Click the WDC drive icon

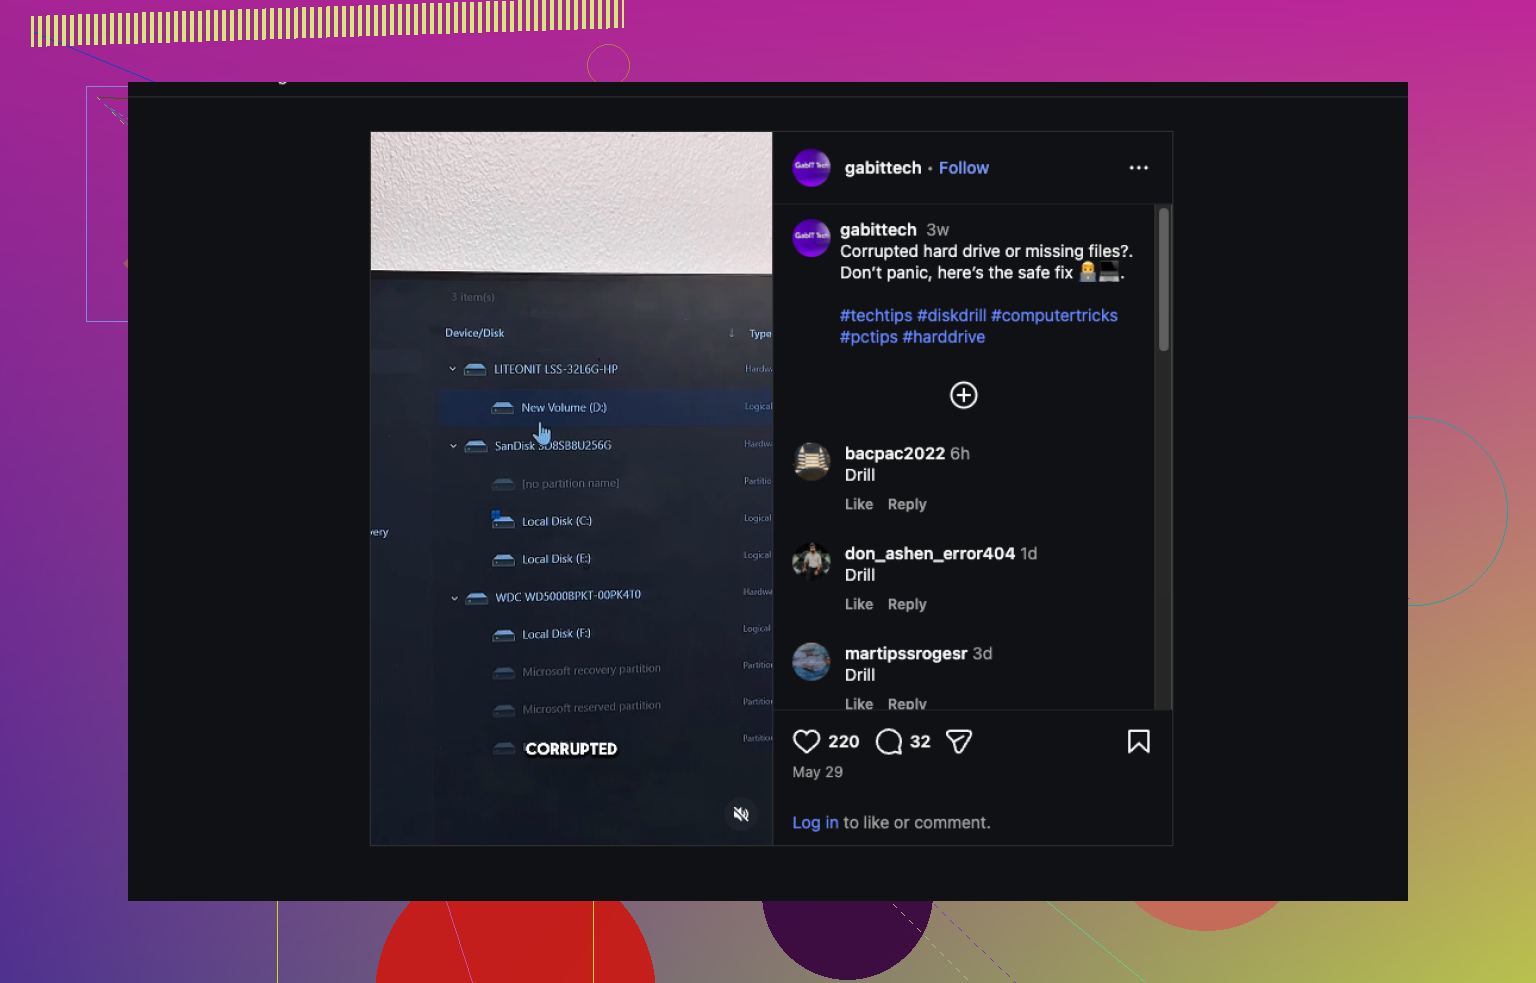pos(476,598)
